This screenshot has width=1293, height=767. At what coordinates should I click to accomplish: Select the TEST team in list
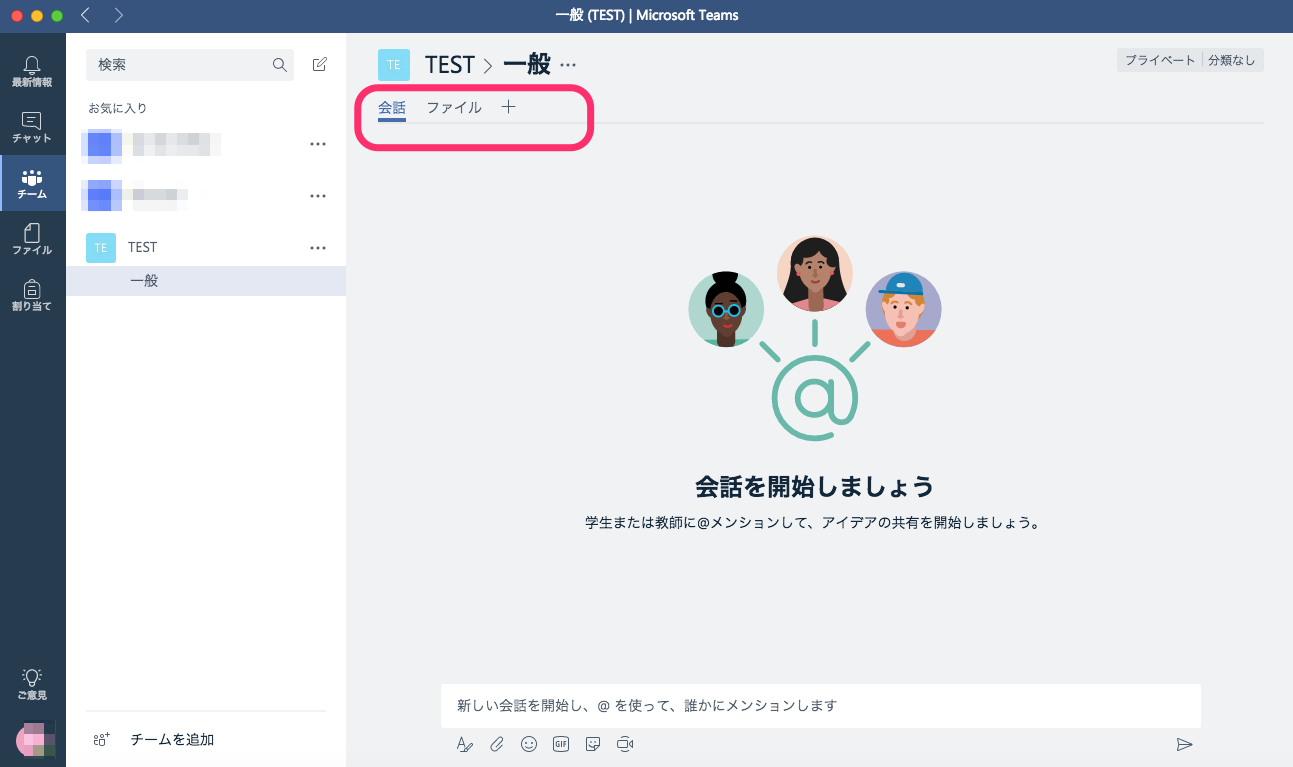tap(206, 247)
